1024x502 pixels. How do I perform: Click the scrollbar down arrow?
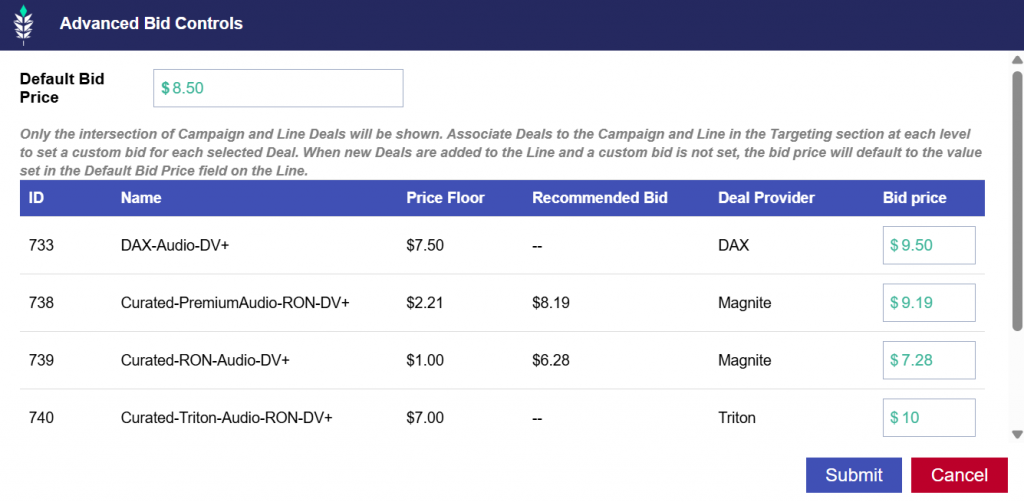point(1017,434)
